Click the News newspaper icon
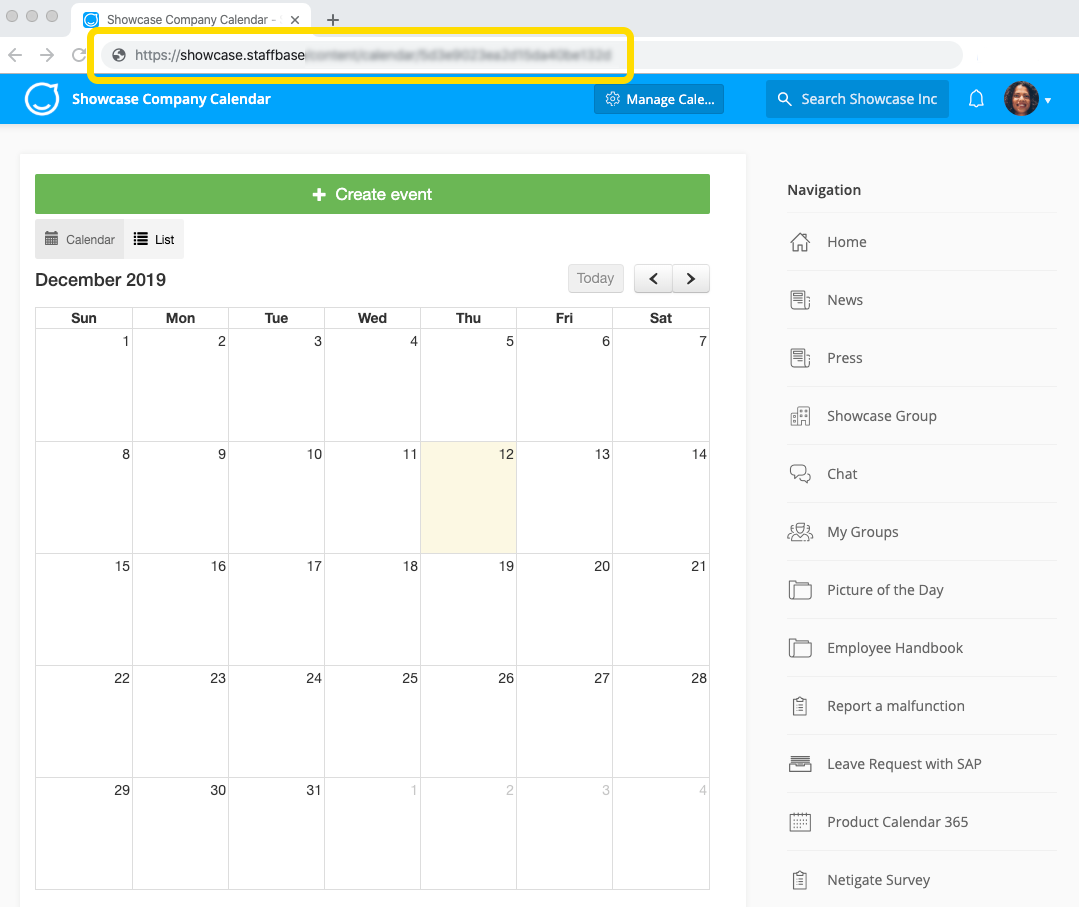The height and width of the screenshot is (908, 1080). coord(800,300)
